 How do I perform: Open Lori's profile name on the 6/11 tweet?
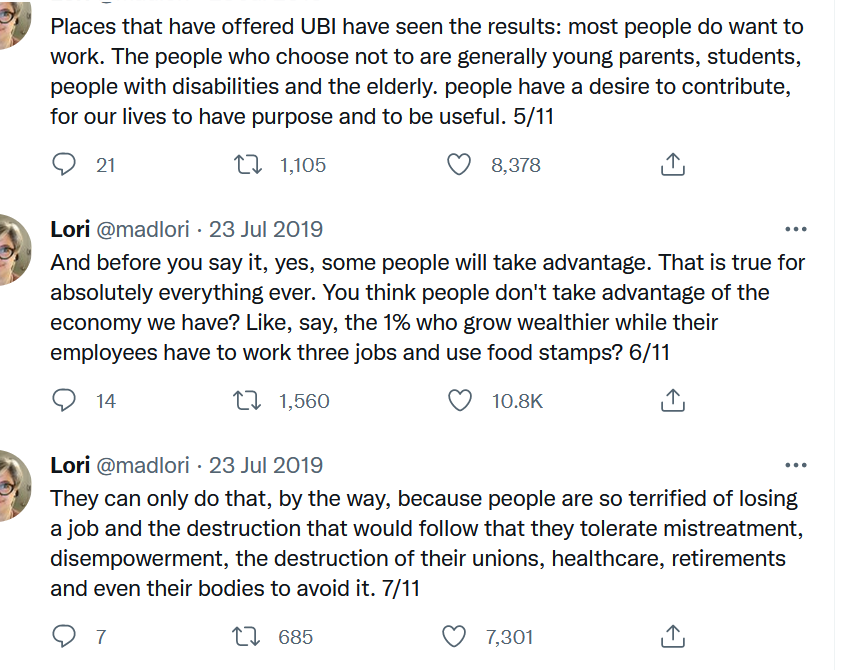pos(70,230)
